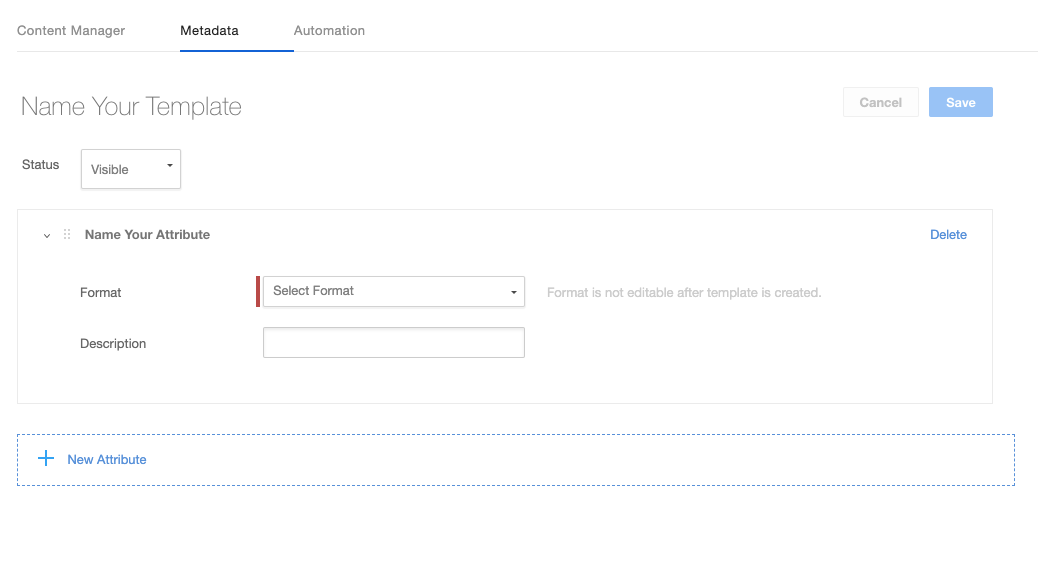Click the Name Your Template title field

point(131,107)
